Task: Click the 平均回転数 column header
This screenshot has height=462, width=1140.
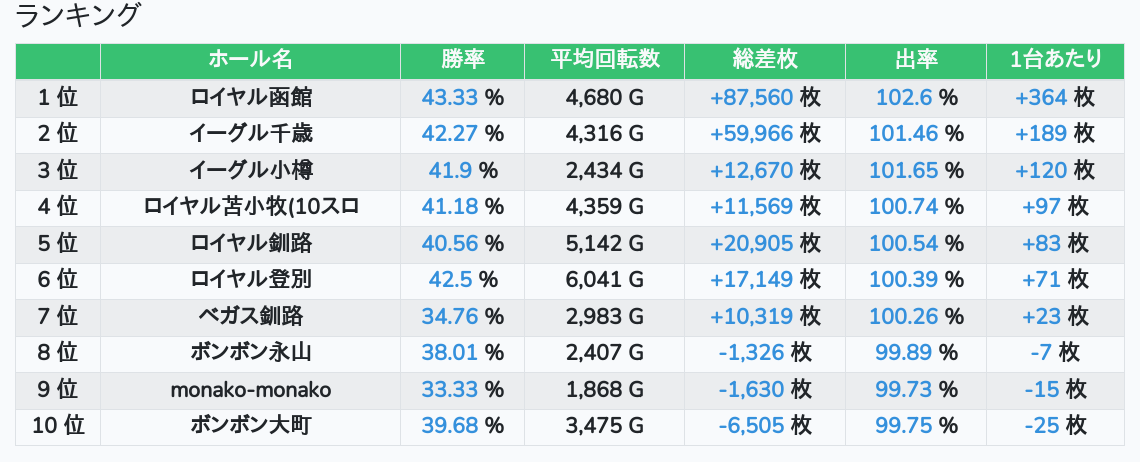Action: 604,60
